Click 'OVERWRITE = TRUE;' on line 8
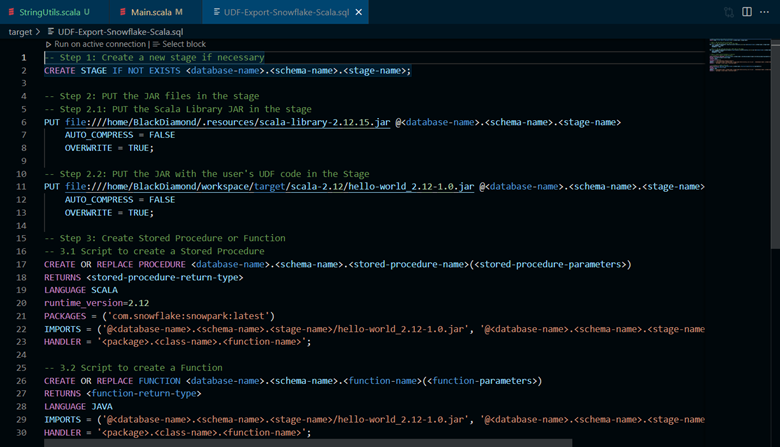Image resolution: width=780 pixels, height=447 pixels. coord(109,148)
